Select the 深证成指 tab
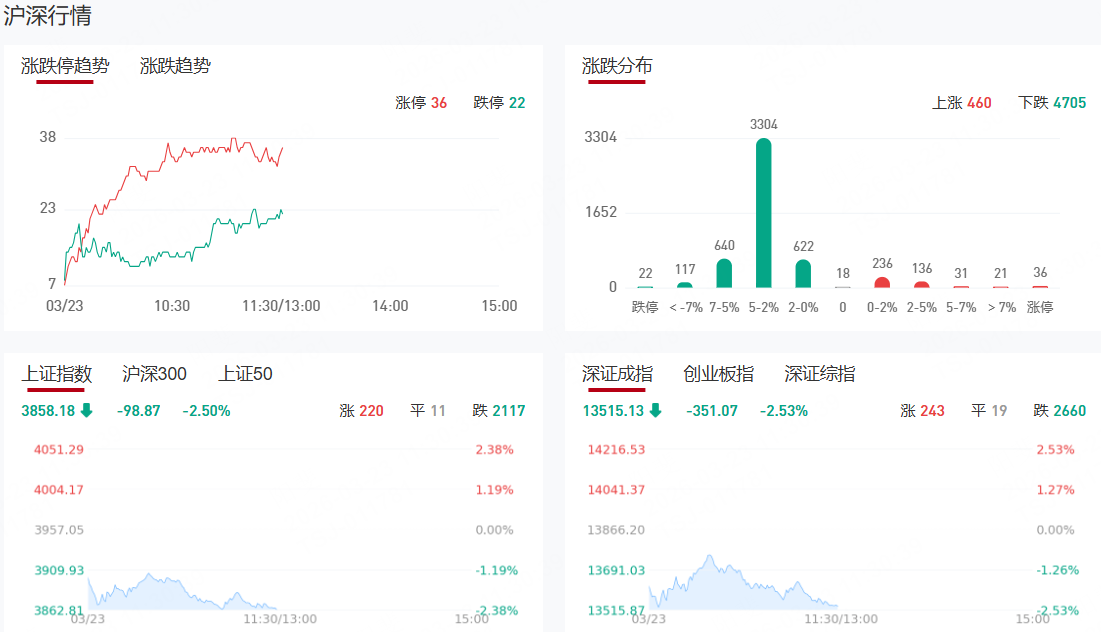 [617, 374]
